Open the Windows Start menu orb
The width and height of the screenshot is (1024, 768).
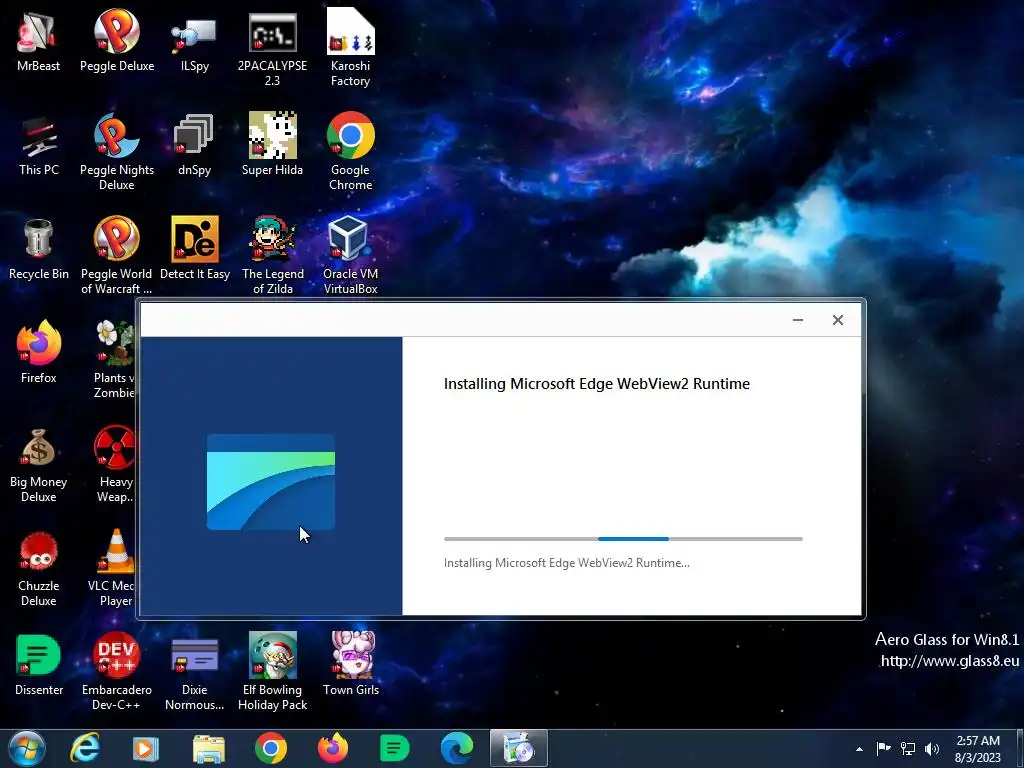pyautogui.click(x=26, y=748)
